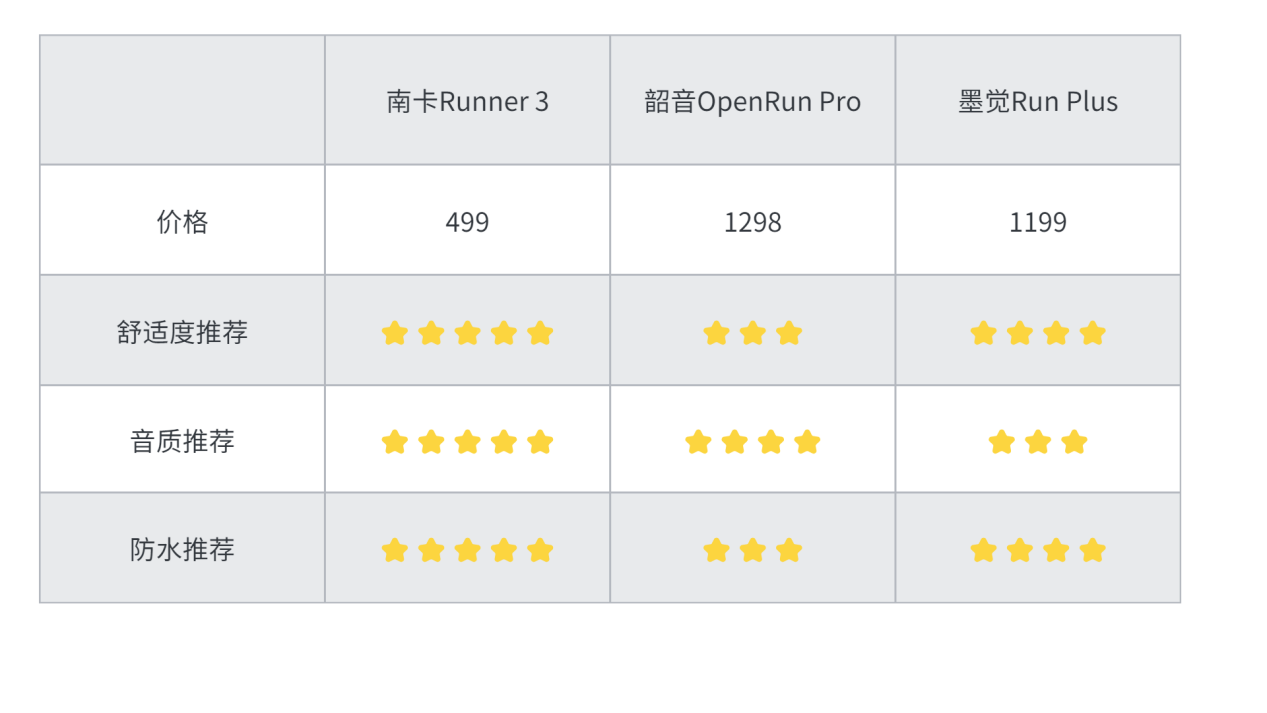Click the fifth star in 南卡Runner 3 音质推荐 row
The image size is (1267, 713).
coord(540,442)
